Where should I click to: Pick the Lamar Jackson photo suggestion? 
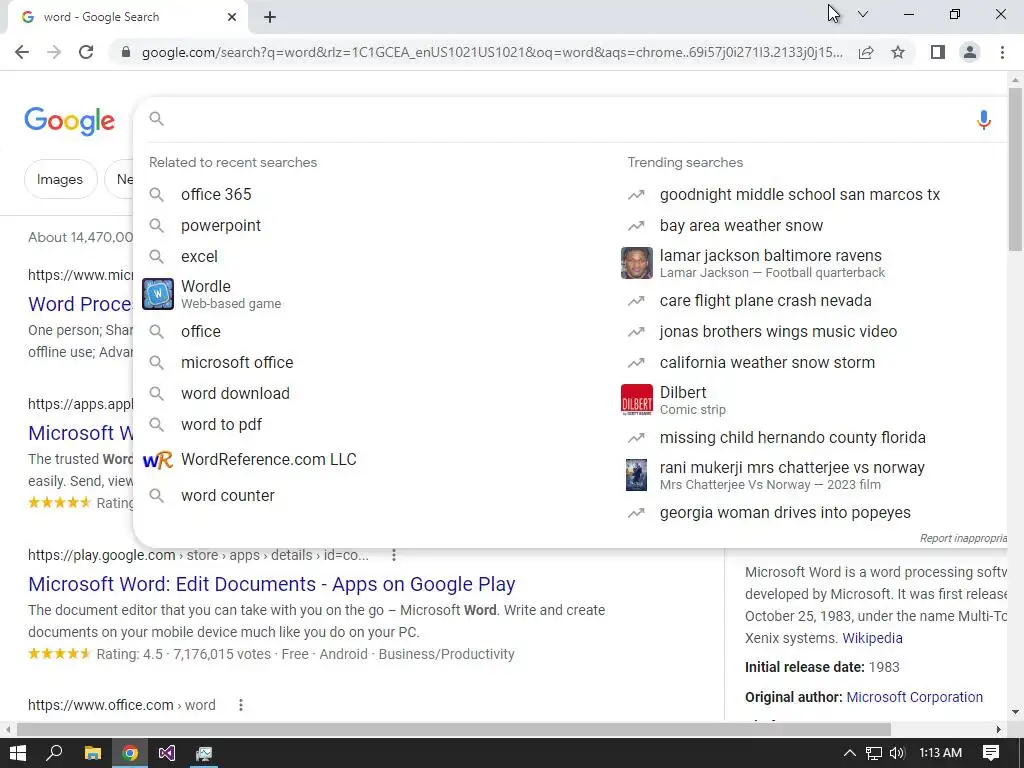(637, 263)
